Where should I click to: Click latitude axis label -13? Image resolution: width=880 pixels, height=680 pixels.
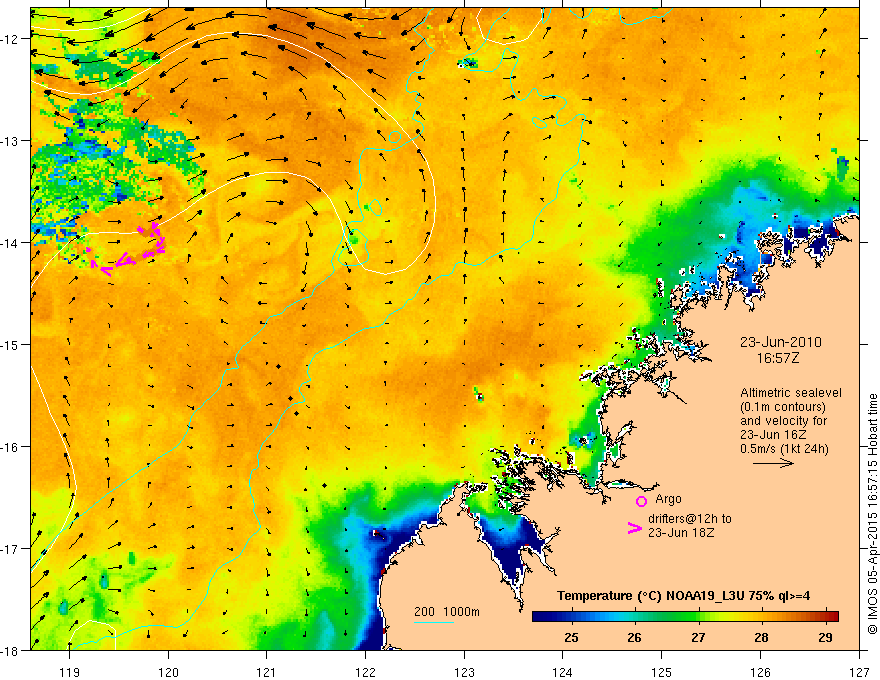[x=10, y=141]
